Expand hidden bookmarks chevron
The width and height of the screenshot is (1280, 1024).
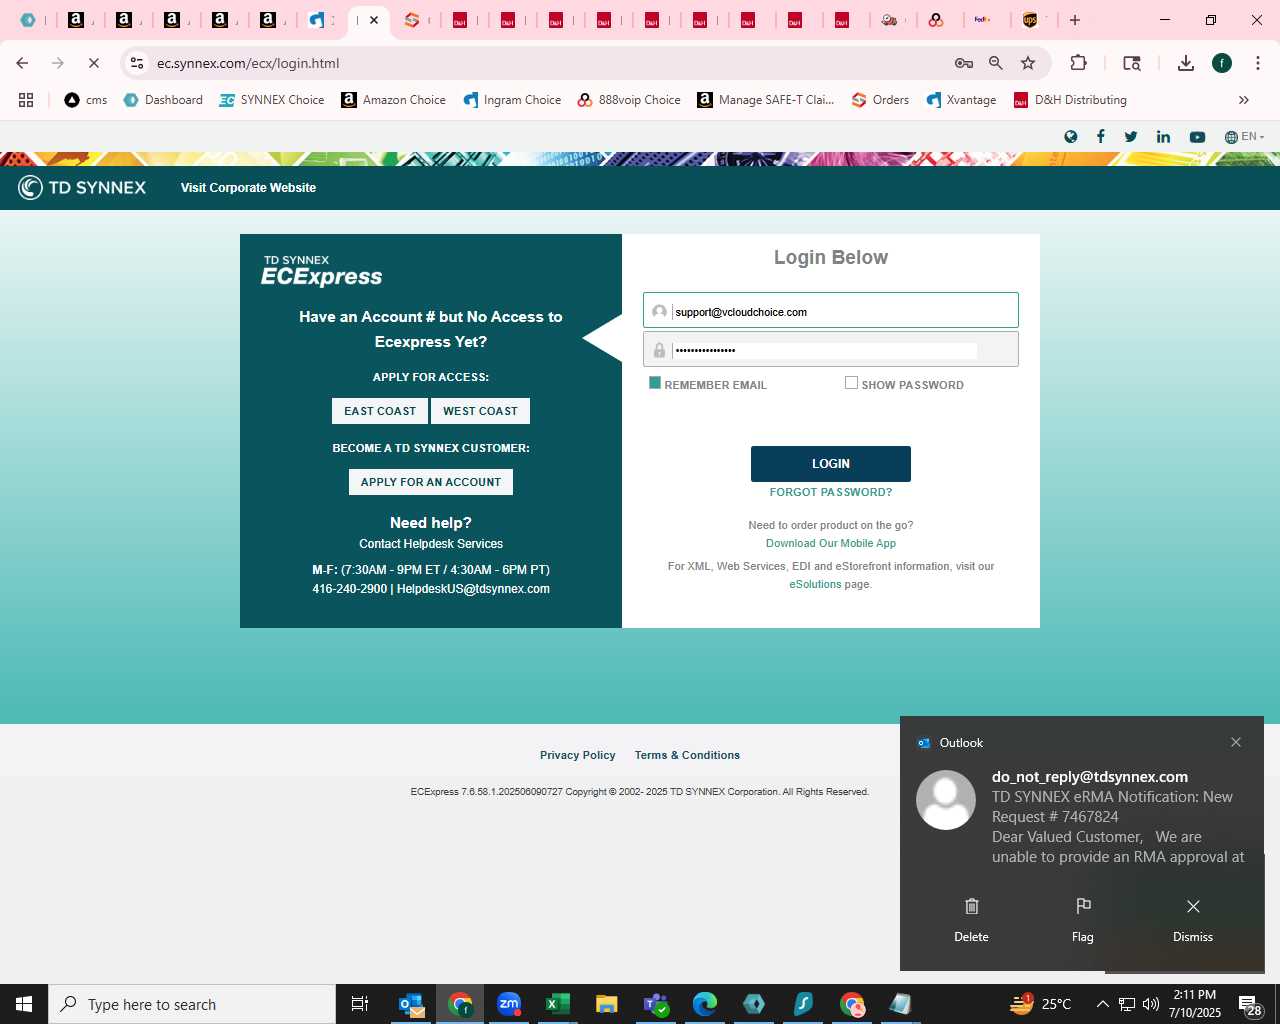tap(1244, 100)
